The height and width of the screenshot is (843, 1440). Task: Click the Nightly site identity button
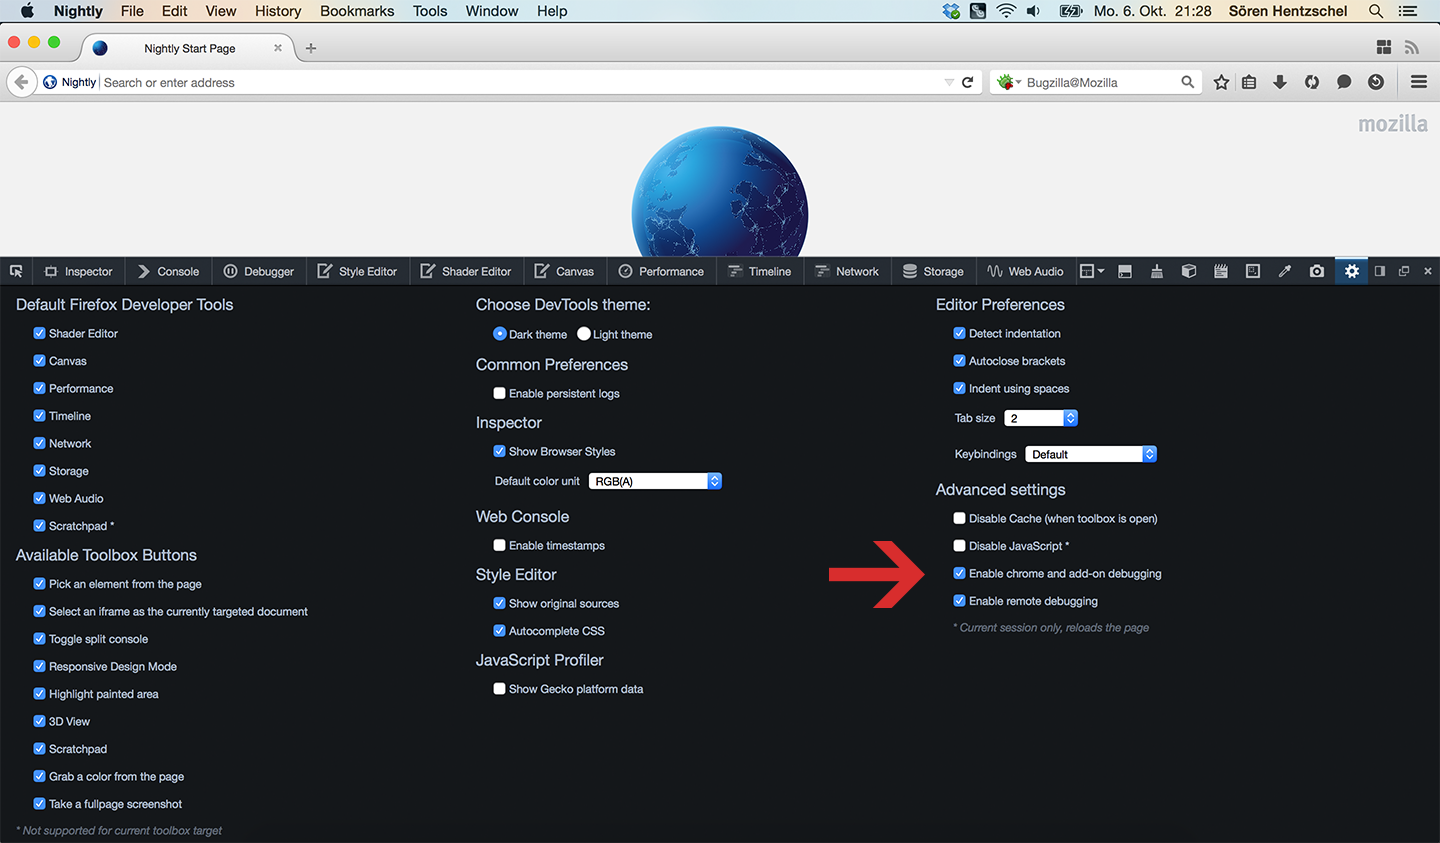point(70,82)
